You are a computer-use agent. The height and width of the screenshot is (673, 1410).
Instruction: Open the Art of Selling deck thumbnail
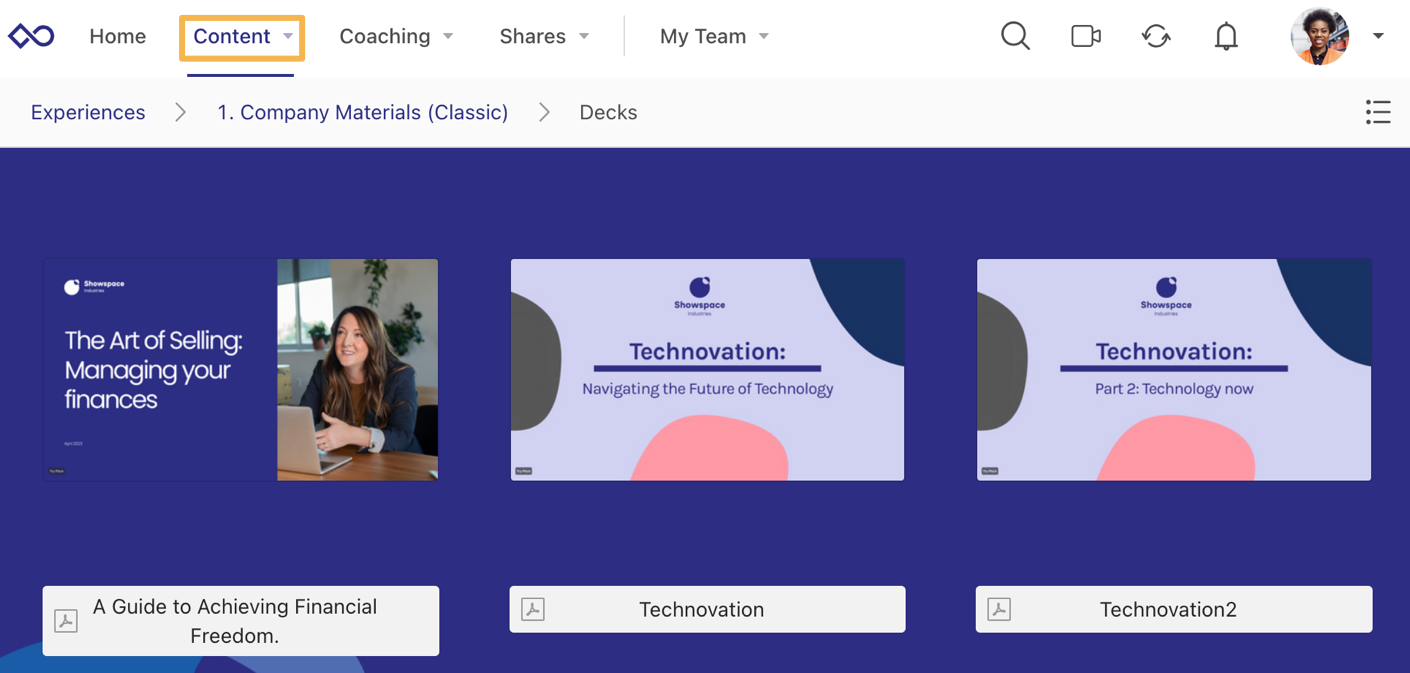pos(241,370)
